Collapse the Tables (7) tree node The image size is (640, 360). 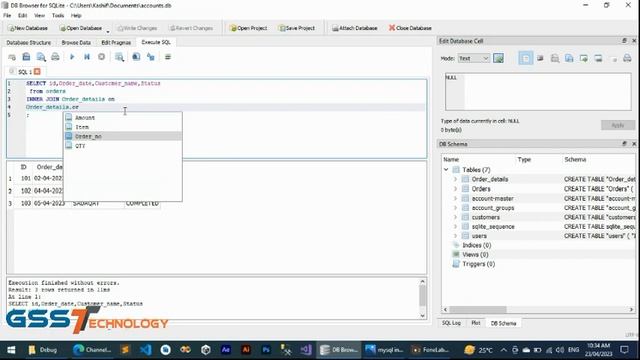pos(446,170)
